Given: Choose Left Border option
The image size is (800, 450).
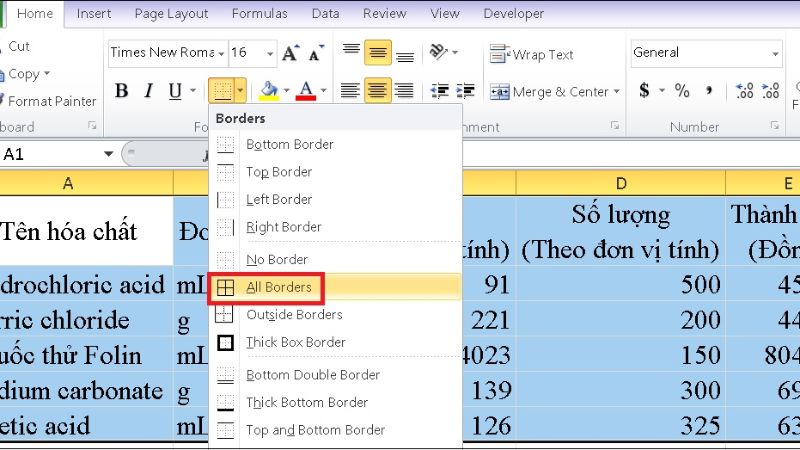Looking at the screenshot, I should pyautogui.click(x=335, y=199).
